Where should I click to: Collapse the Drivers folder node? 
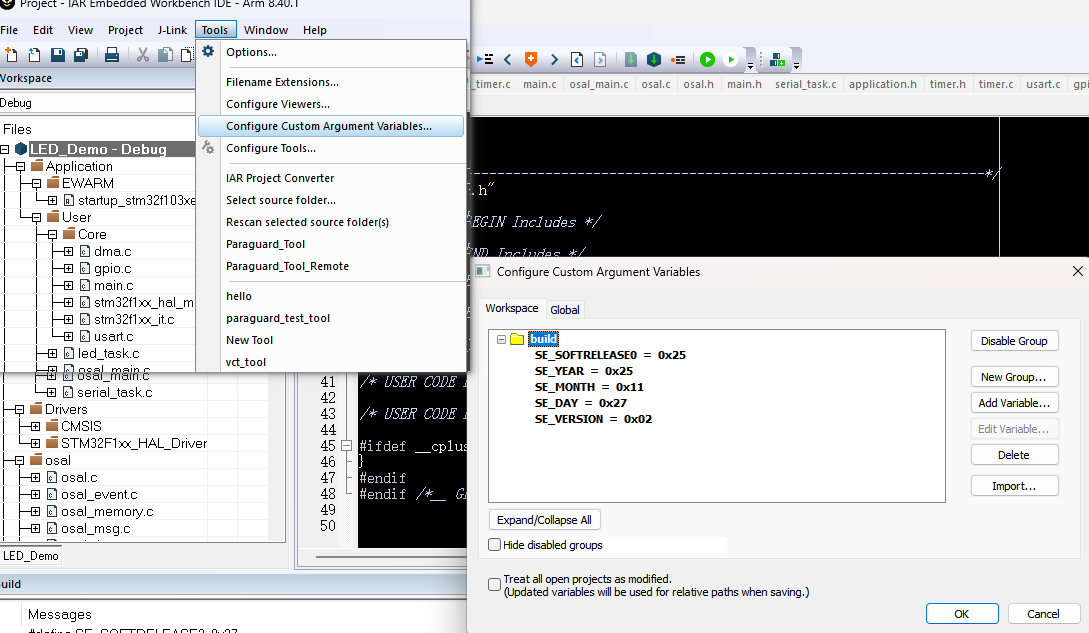click(x=19, y=409)
